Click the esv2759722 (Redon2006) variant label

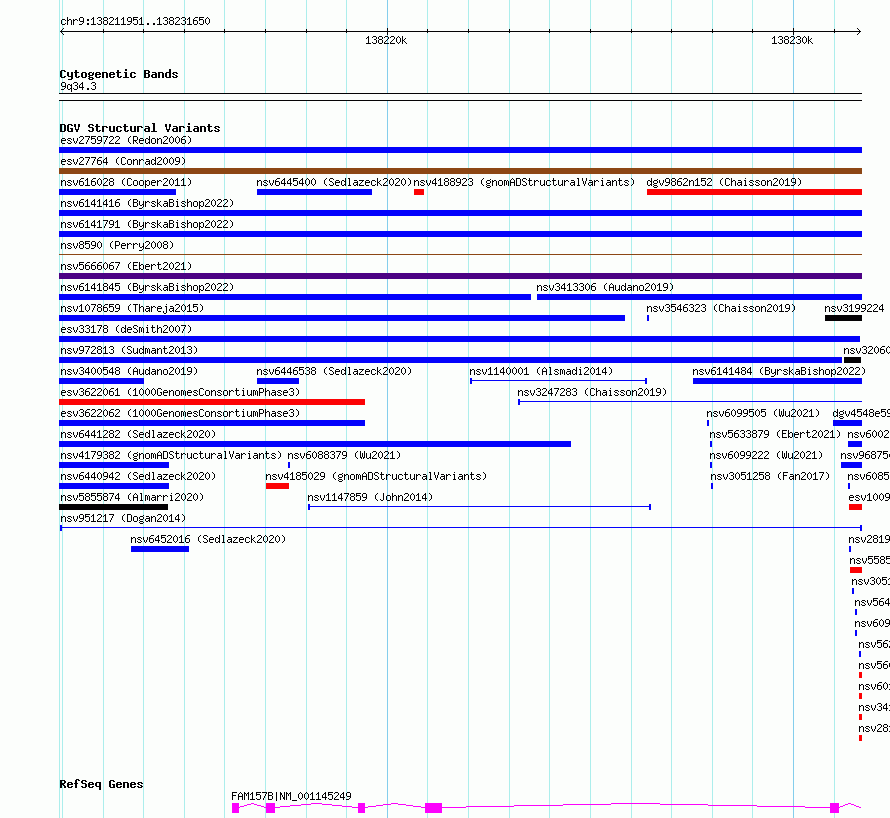[x=126, y=140]
